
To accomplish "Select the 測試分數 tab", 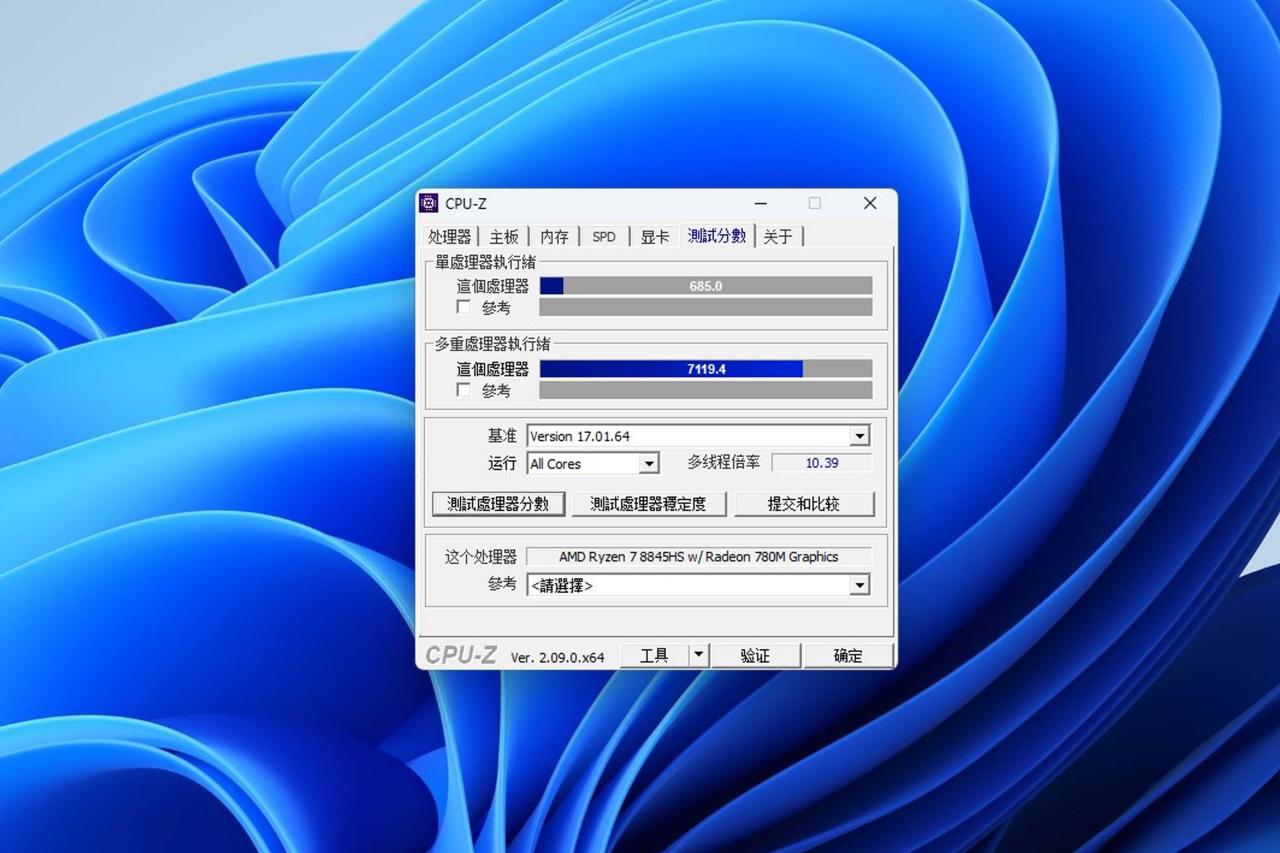I will 717,235.
